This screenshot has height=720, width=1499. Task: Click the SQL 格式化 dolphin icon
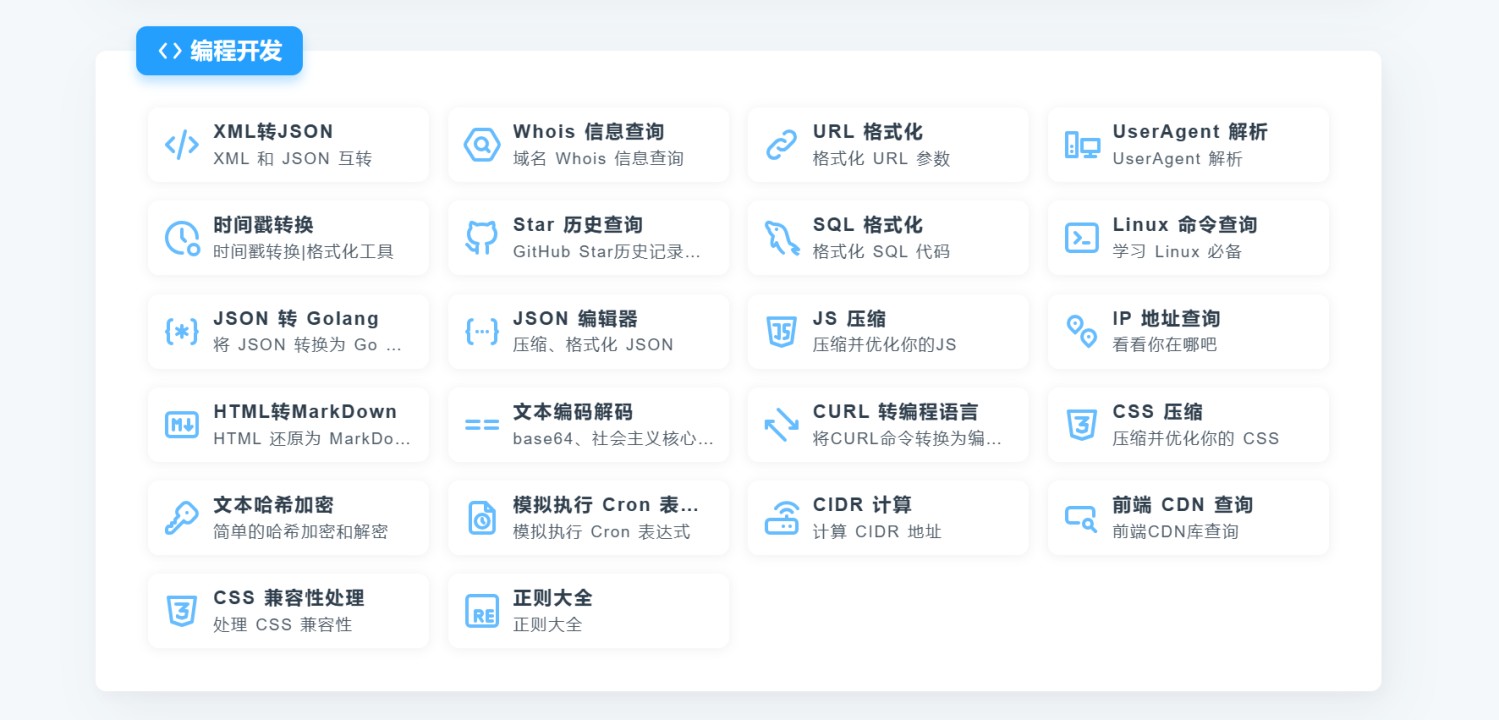[782, 238]
